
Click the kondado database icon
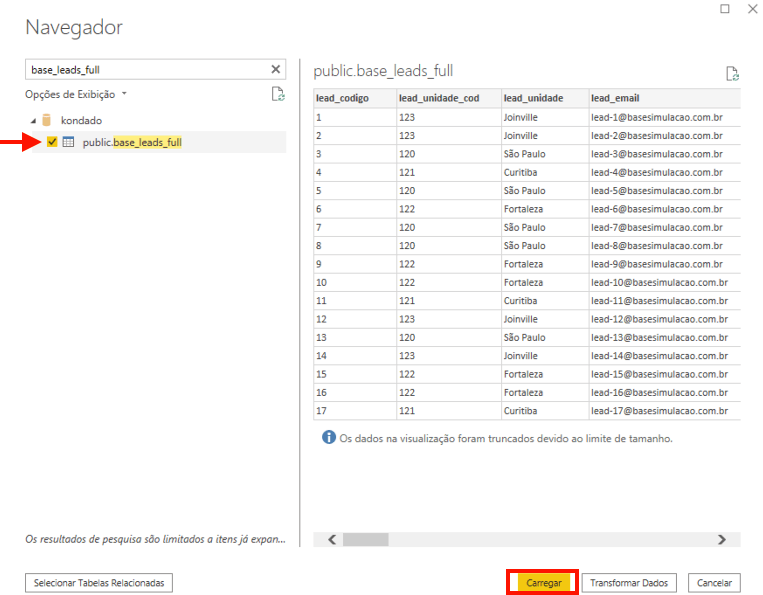[x=47, y=120]
